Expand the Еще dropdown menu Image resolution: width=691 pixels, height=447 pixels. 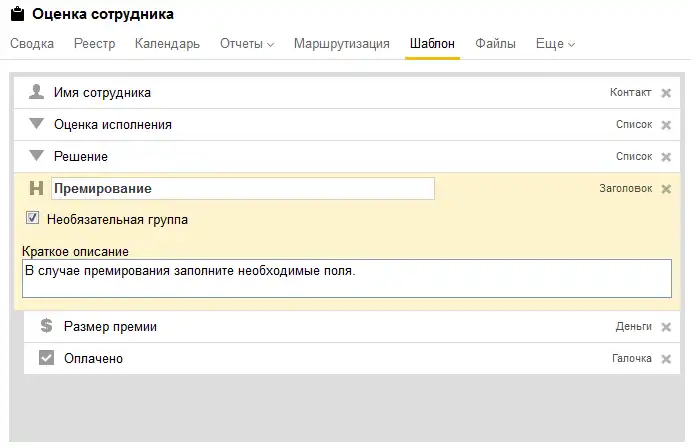click(x=555, y=44)
